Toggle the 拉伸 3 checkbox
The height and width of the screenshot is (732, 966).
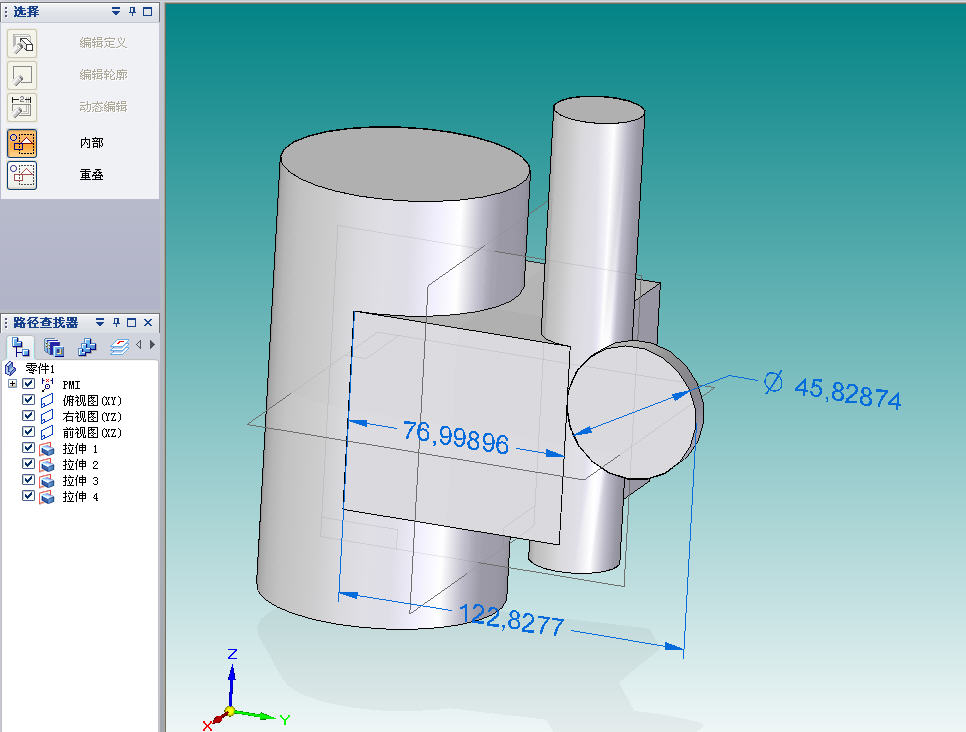click(28, 479)
